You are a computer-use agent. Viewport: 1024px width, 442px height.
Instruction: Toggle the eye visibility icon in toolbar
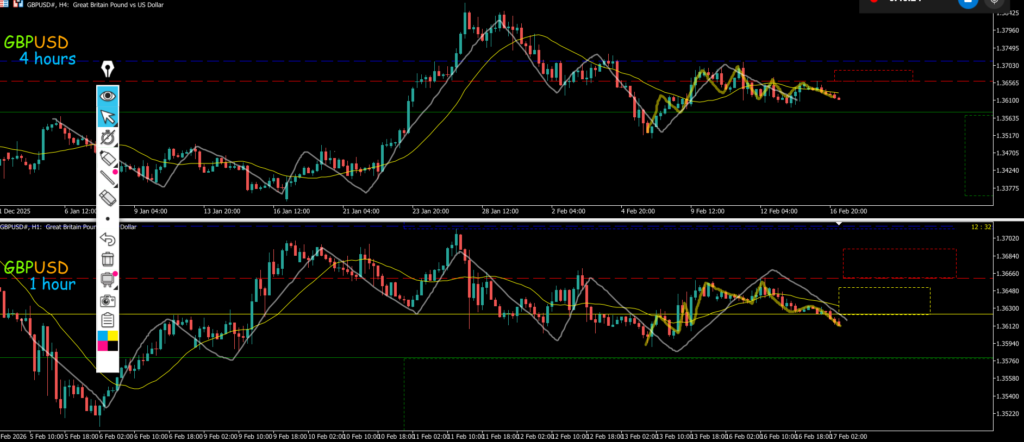(x=108, y=96)
